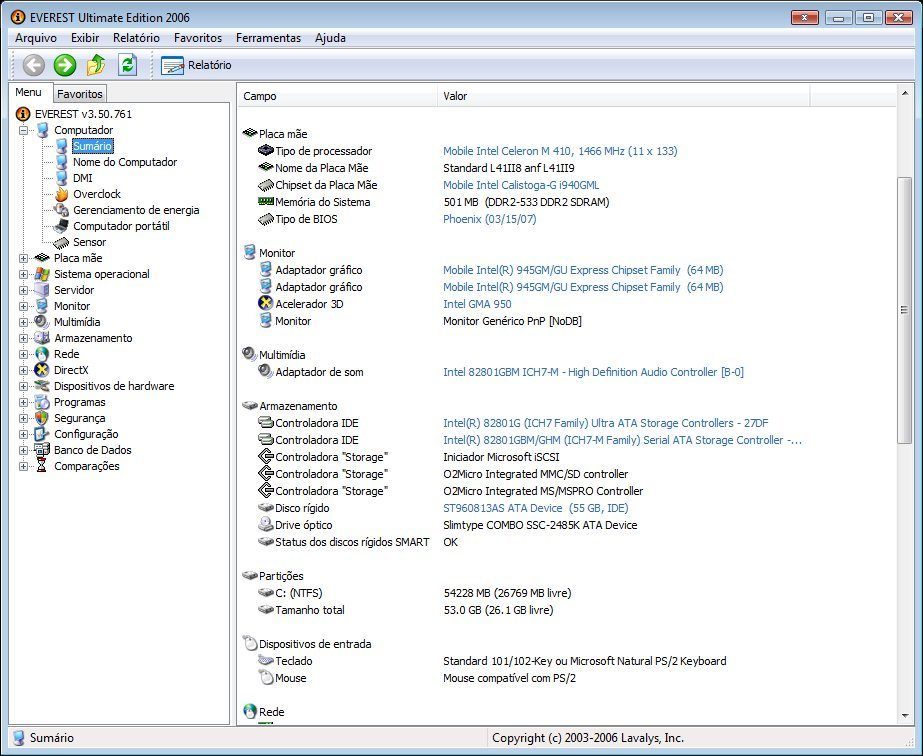Expand the Rede tree node
This screenshot has width=923, height=756.
pyautogui.click(x=24, y=354)
